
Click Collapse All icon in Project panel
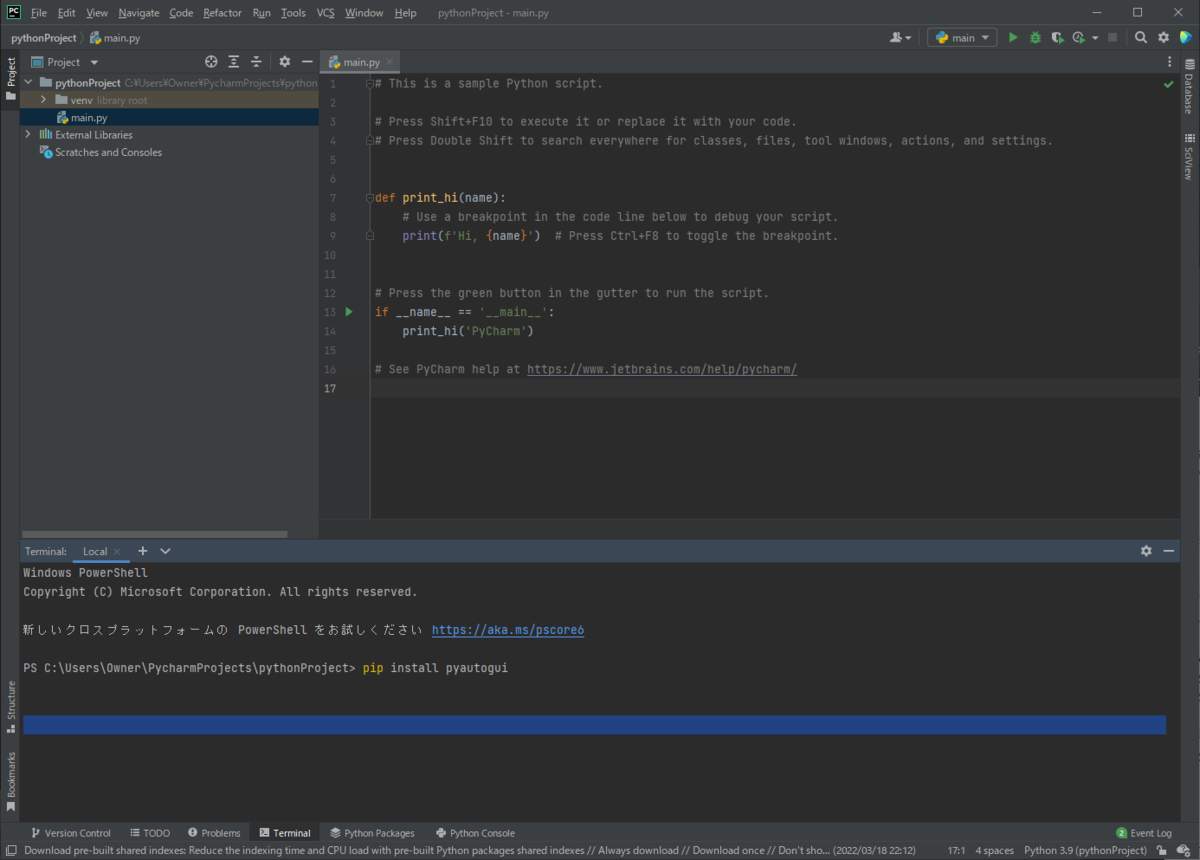coord(256,62)
